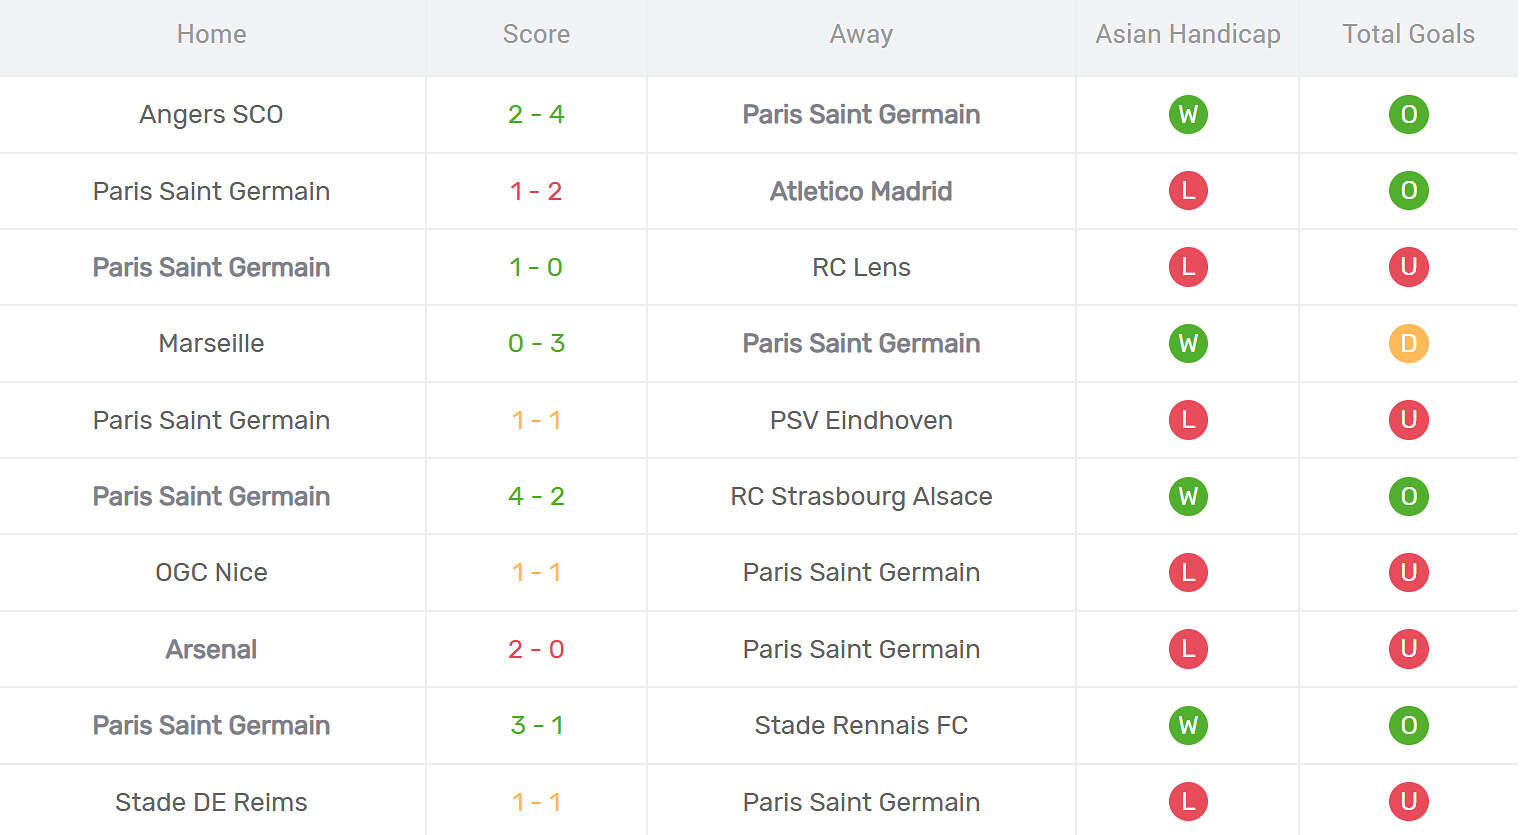Click the orange D badge in Marseille row
This screenshot has height=835, width=1521.
(x=1408, y=344)
